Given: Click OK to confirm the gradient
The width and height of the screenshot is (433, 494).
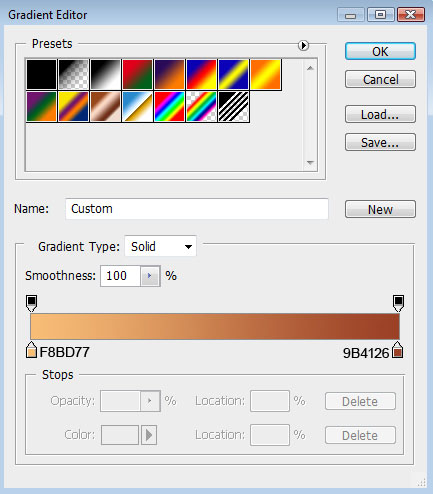Looking at the screenshot, I should click(380, 51).
